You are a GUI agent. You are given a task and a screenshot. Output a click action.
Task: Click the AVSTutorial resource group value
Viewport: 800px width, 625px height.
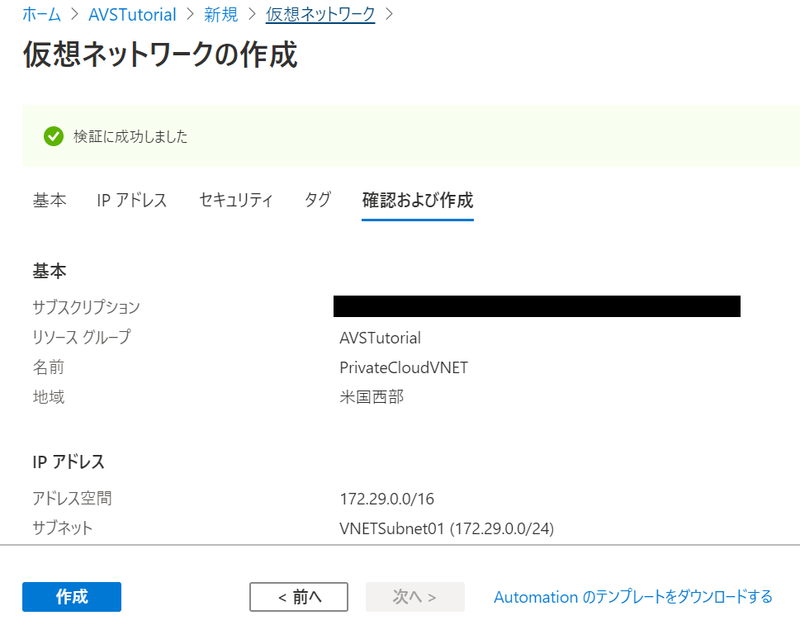pos(380,337)
